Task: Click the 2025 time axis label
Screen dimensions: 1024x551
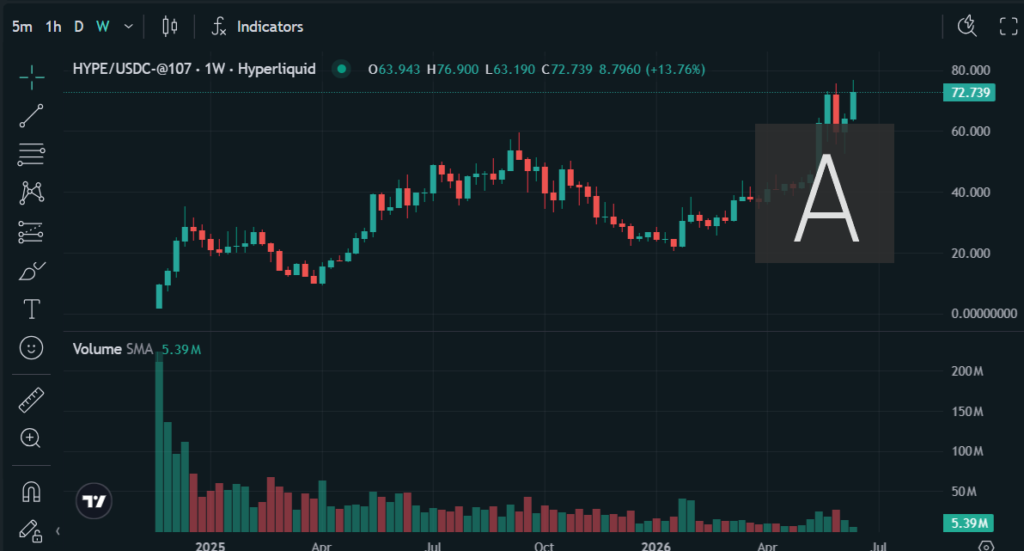Action: 210,546
